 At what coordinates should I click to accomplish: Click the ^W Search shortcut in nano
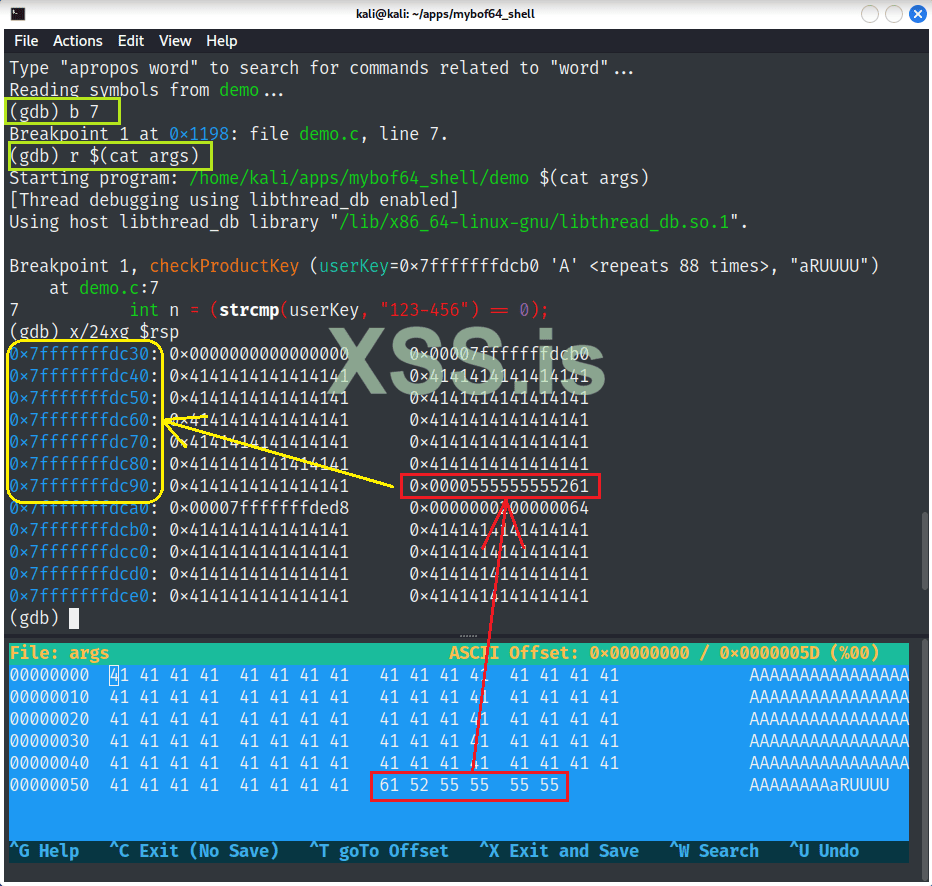pyautogui.click(x=714, y=851)
